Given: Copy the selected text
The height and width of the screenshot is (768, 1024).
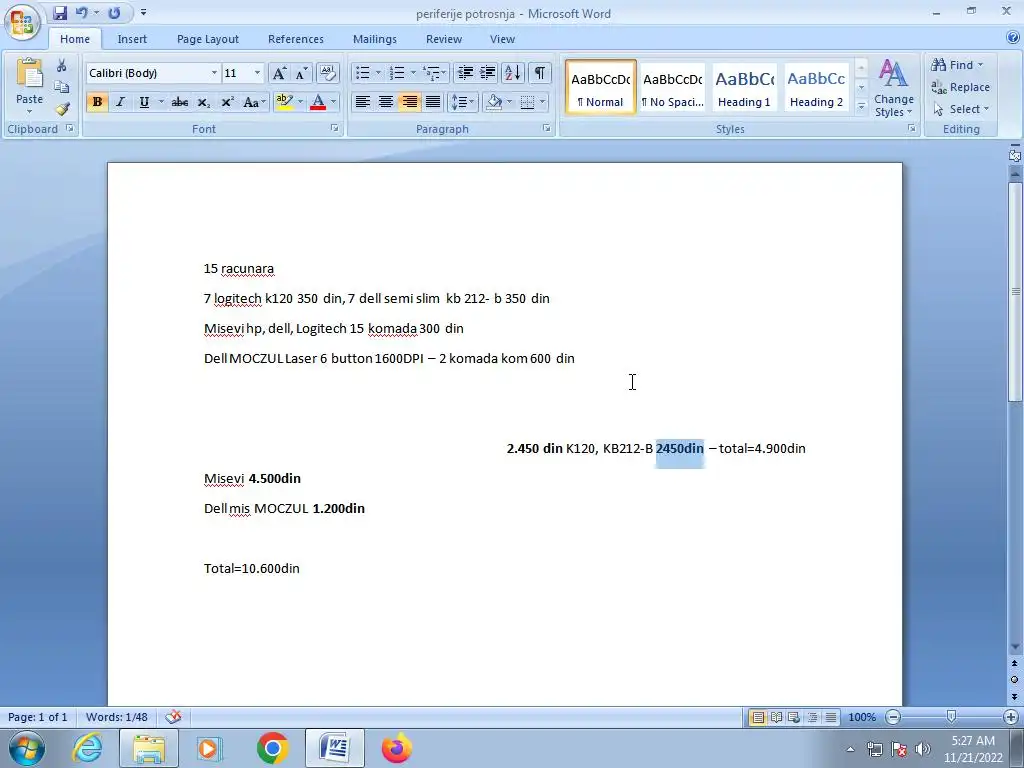Looking at the screenshot, I should [61, 87].
